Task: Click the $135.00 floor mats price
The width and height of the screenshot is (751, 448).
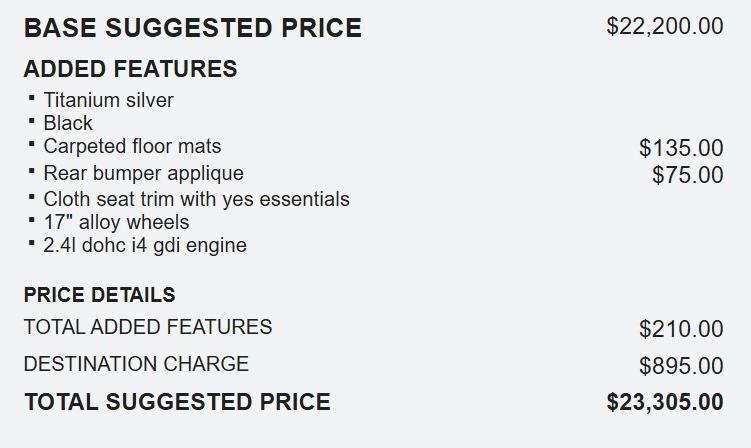Action: [x=680, y=148]
